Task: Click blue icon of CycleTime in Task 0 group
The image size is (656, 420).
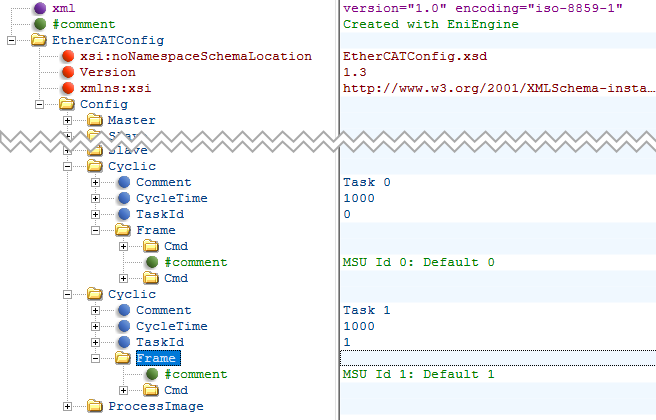Action: click(x=124, y=198)
